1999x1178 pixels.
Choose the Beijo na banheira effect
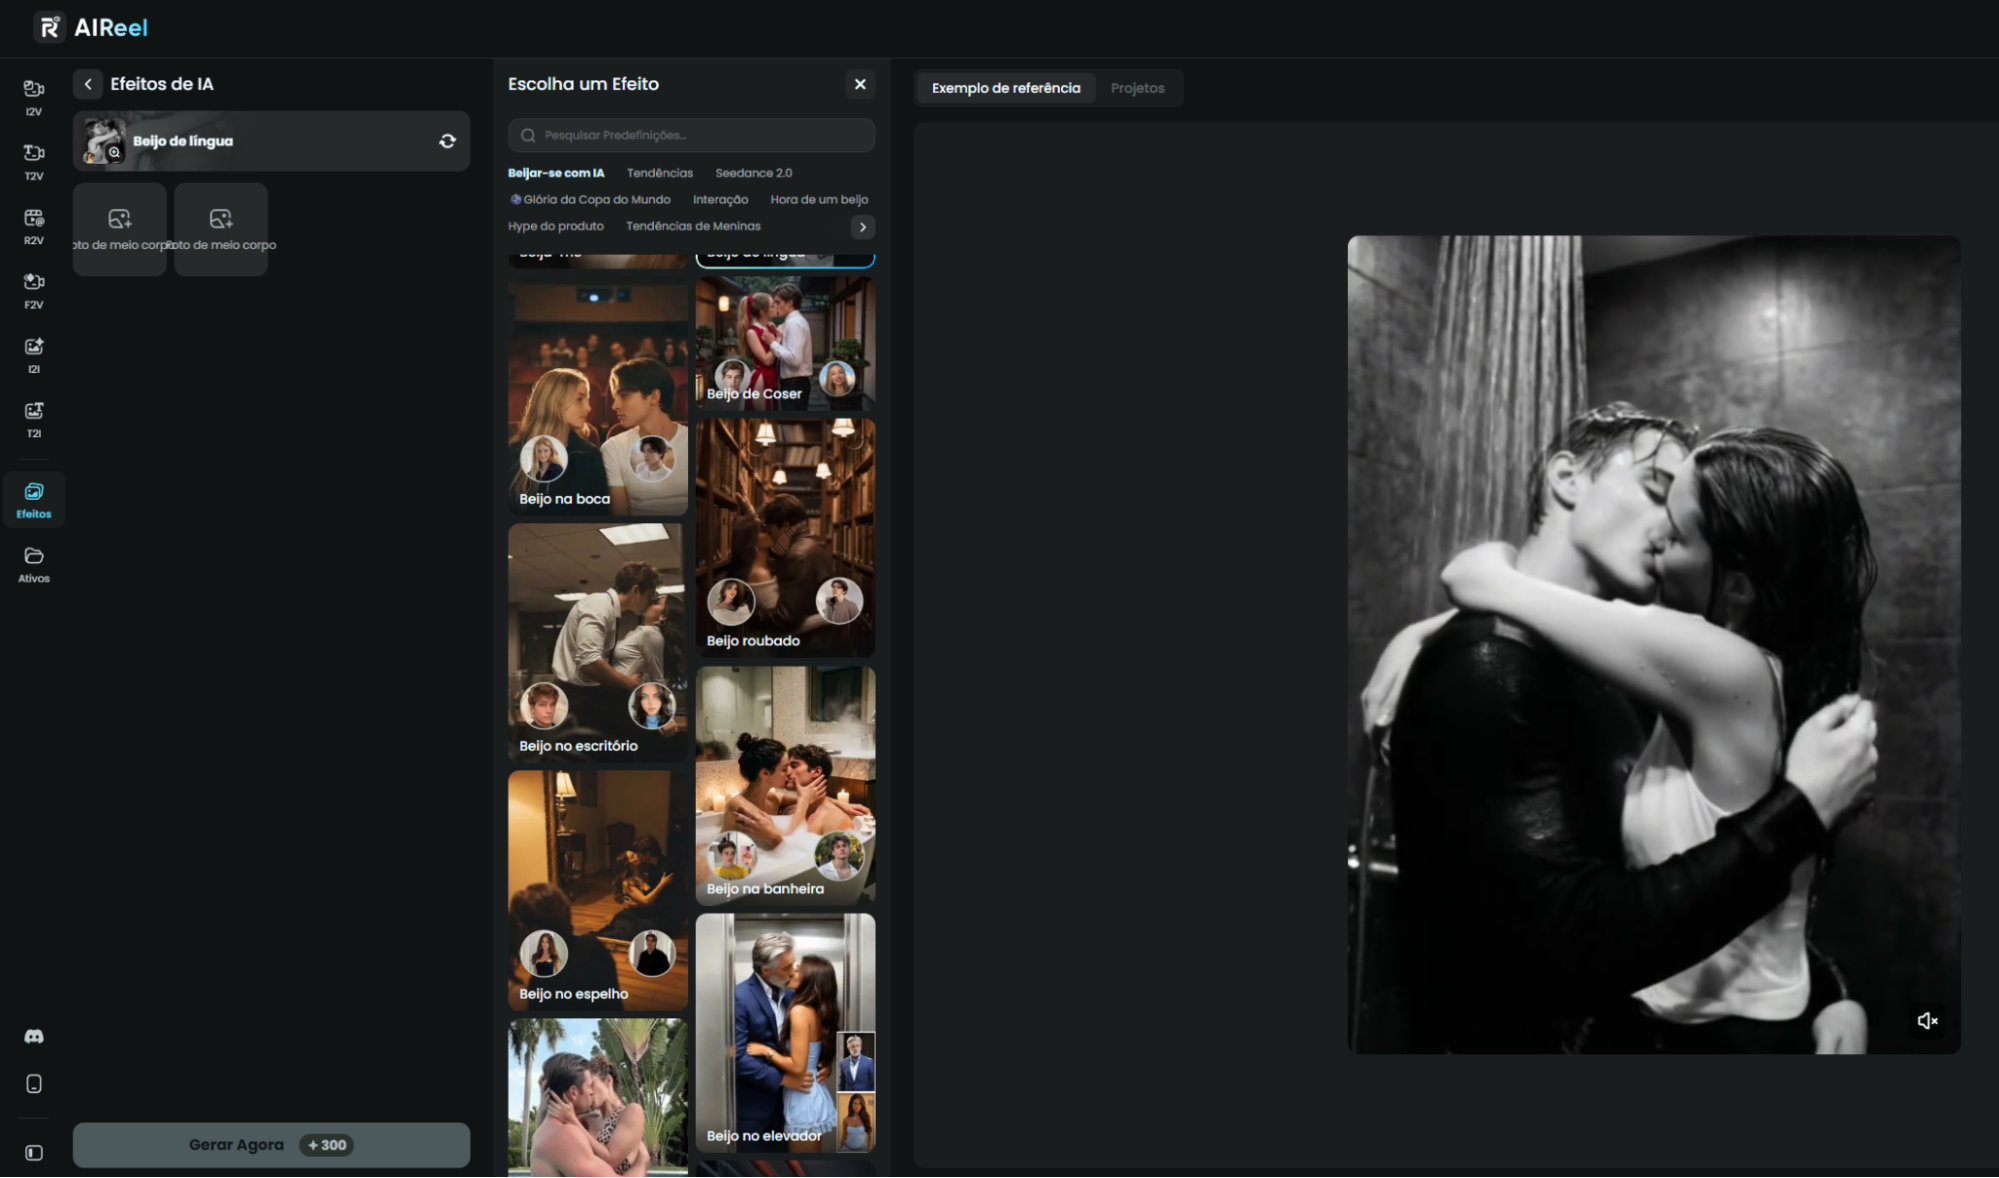[x=785, y=785]
